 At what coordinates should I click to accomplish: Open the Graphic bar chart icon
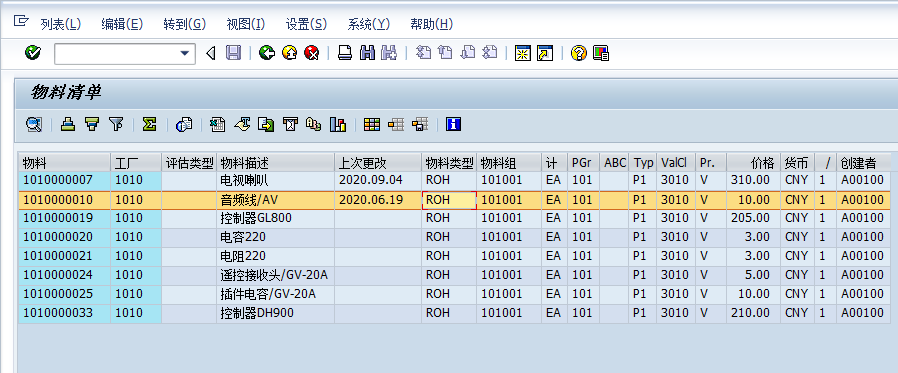pos(338,124)
